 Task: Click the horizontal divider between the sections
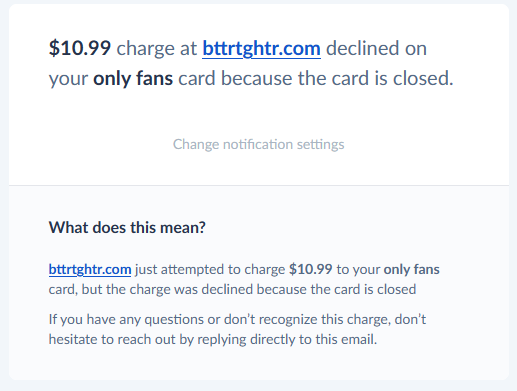coord(259,185)
